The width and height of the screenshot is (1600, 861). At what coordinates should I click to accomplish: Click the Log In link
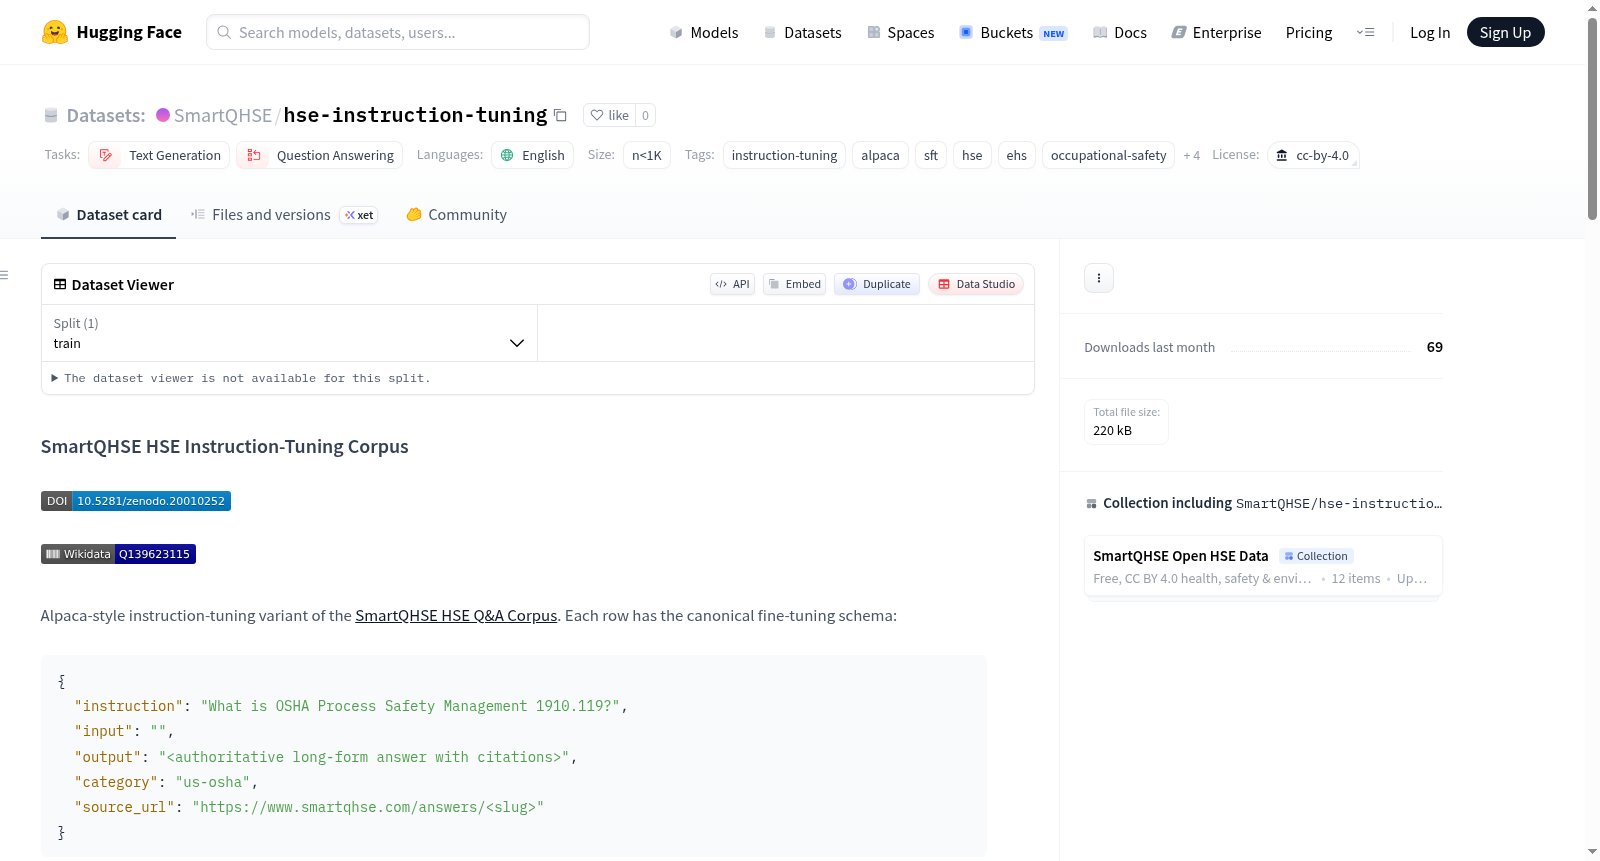coord(1430,32)
